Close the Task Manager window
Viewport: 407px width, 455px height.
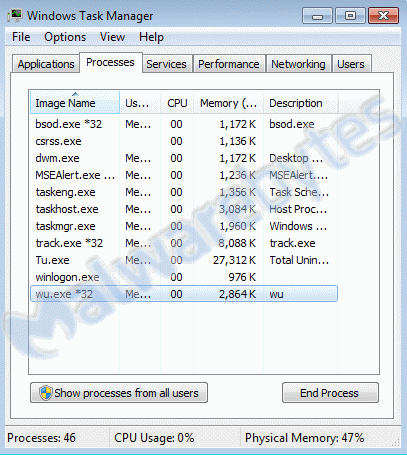point(383,16)
